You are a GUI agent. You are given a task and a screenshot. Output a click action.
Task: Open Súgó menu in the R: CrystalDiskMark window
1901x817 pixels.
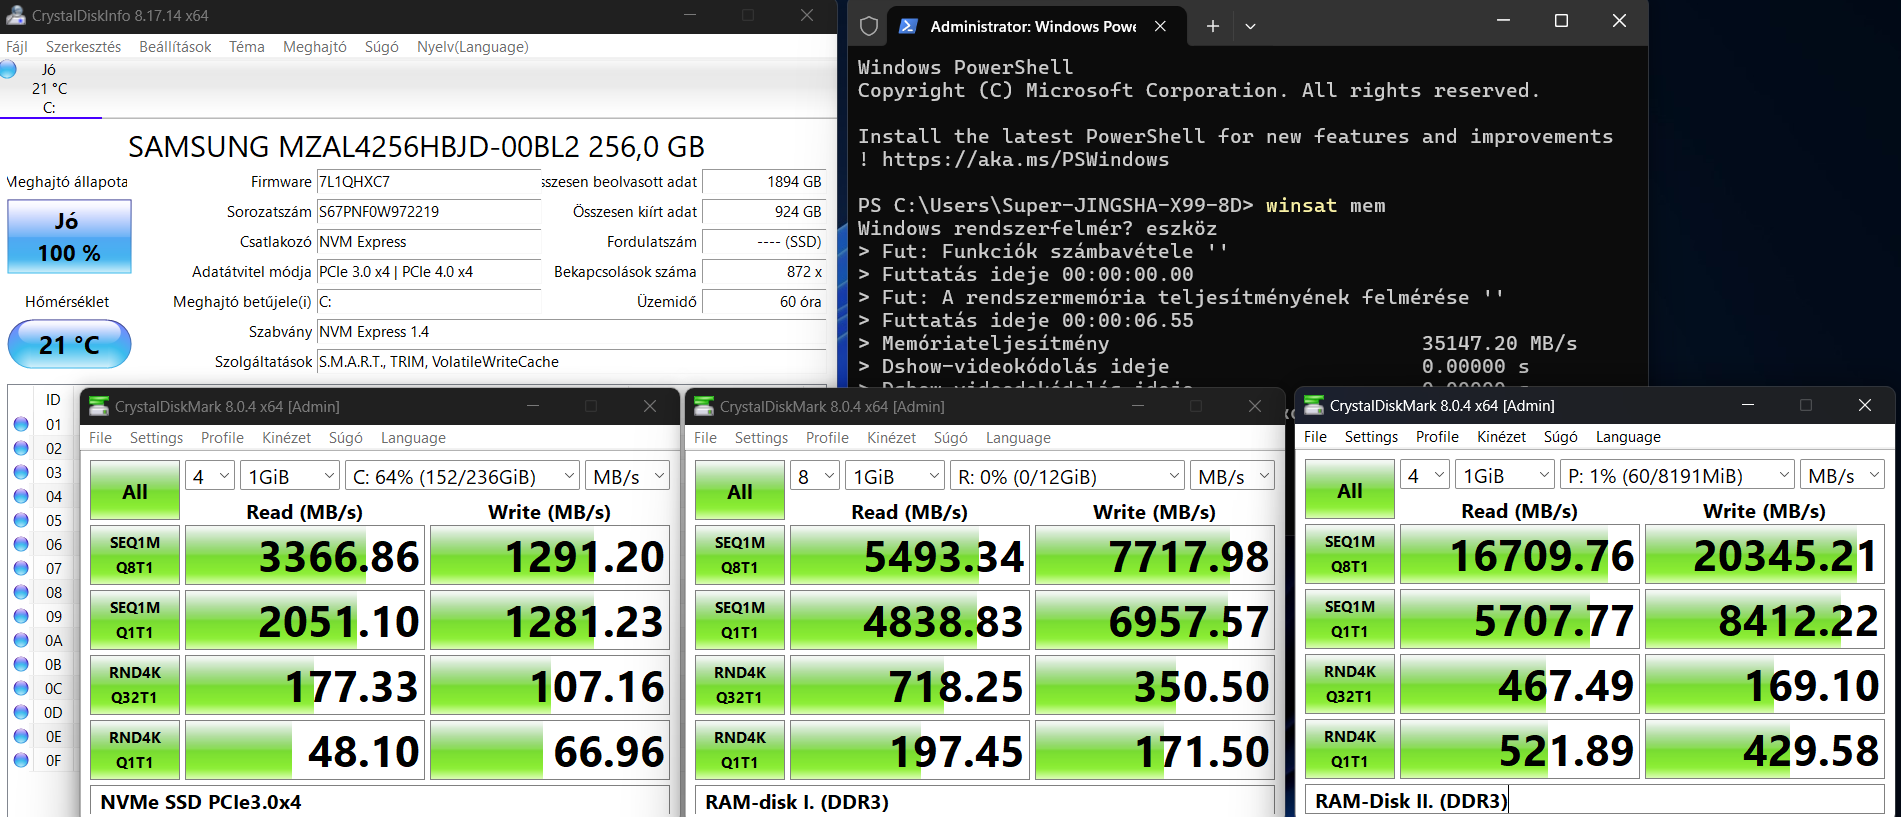[950, 438]
